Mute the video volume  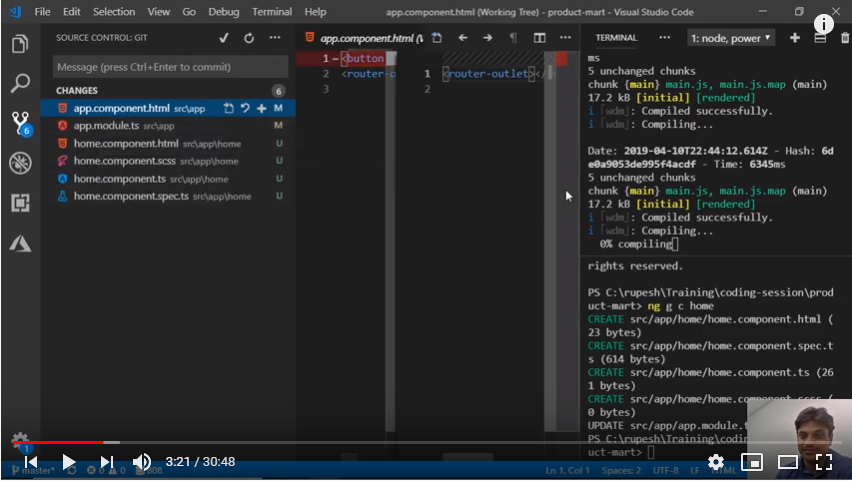[142, 462]
